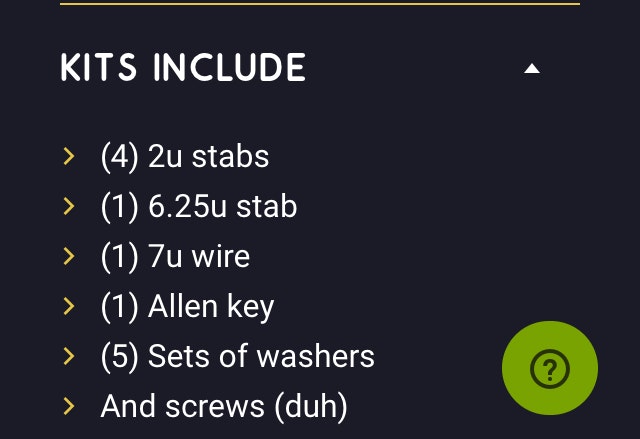Click the Kits Include heading
The width and height of the screenshot is (640, 439).
click(183, 68)
